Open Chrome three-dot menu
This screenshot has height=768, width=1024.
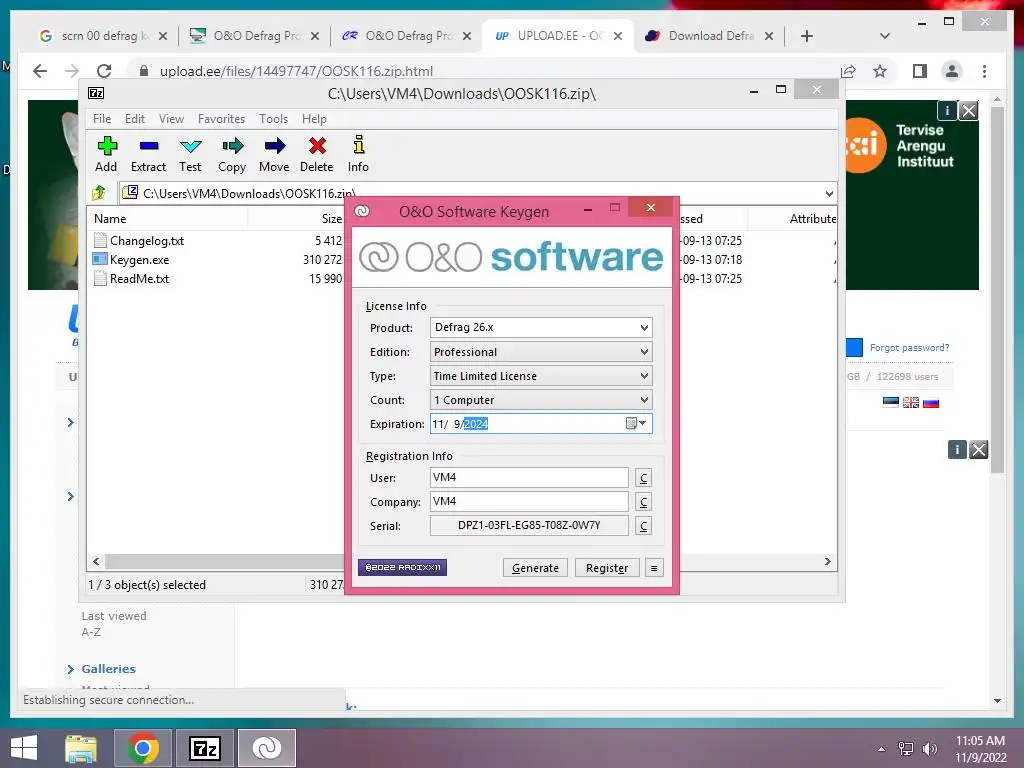coord(984,71)
